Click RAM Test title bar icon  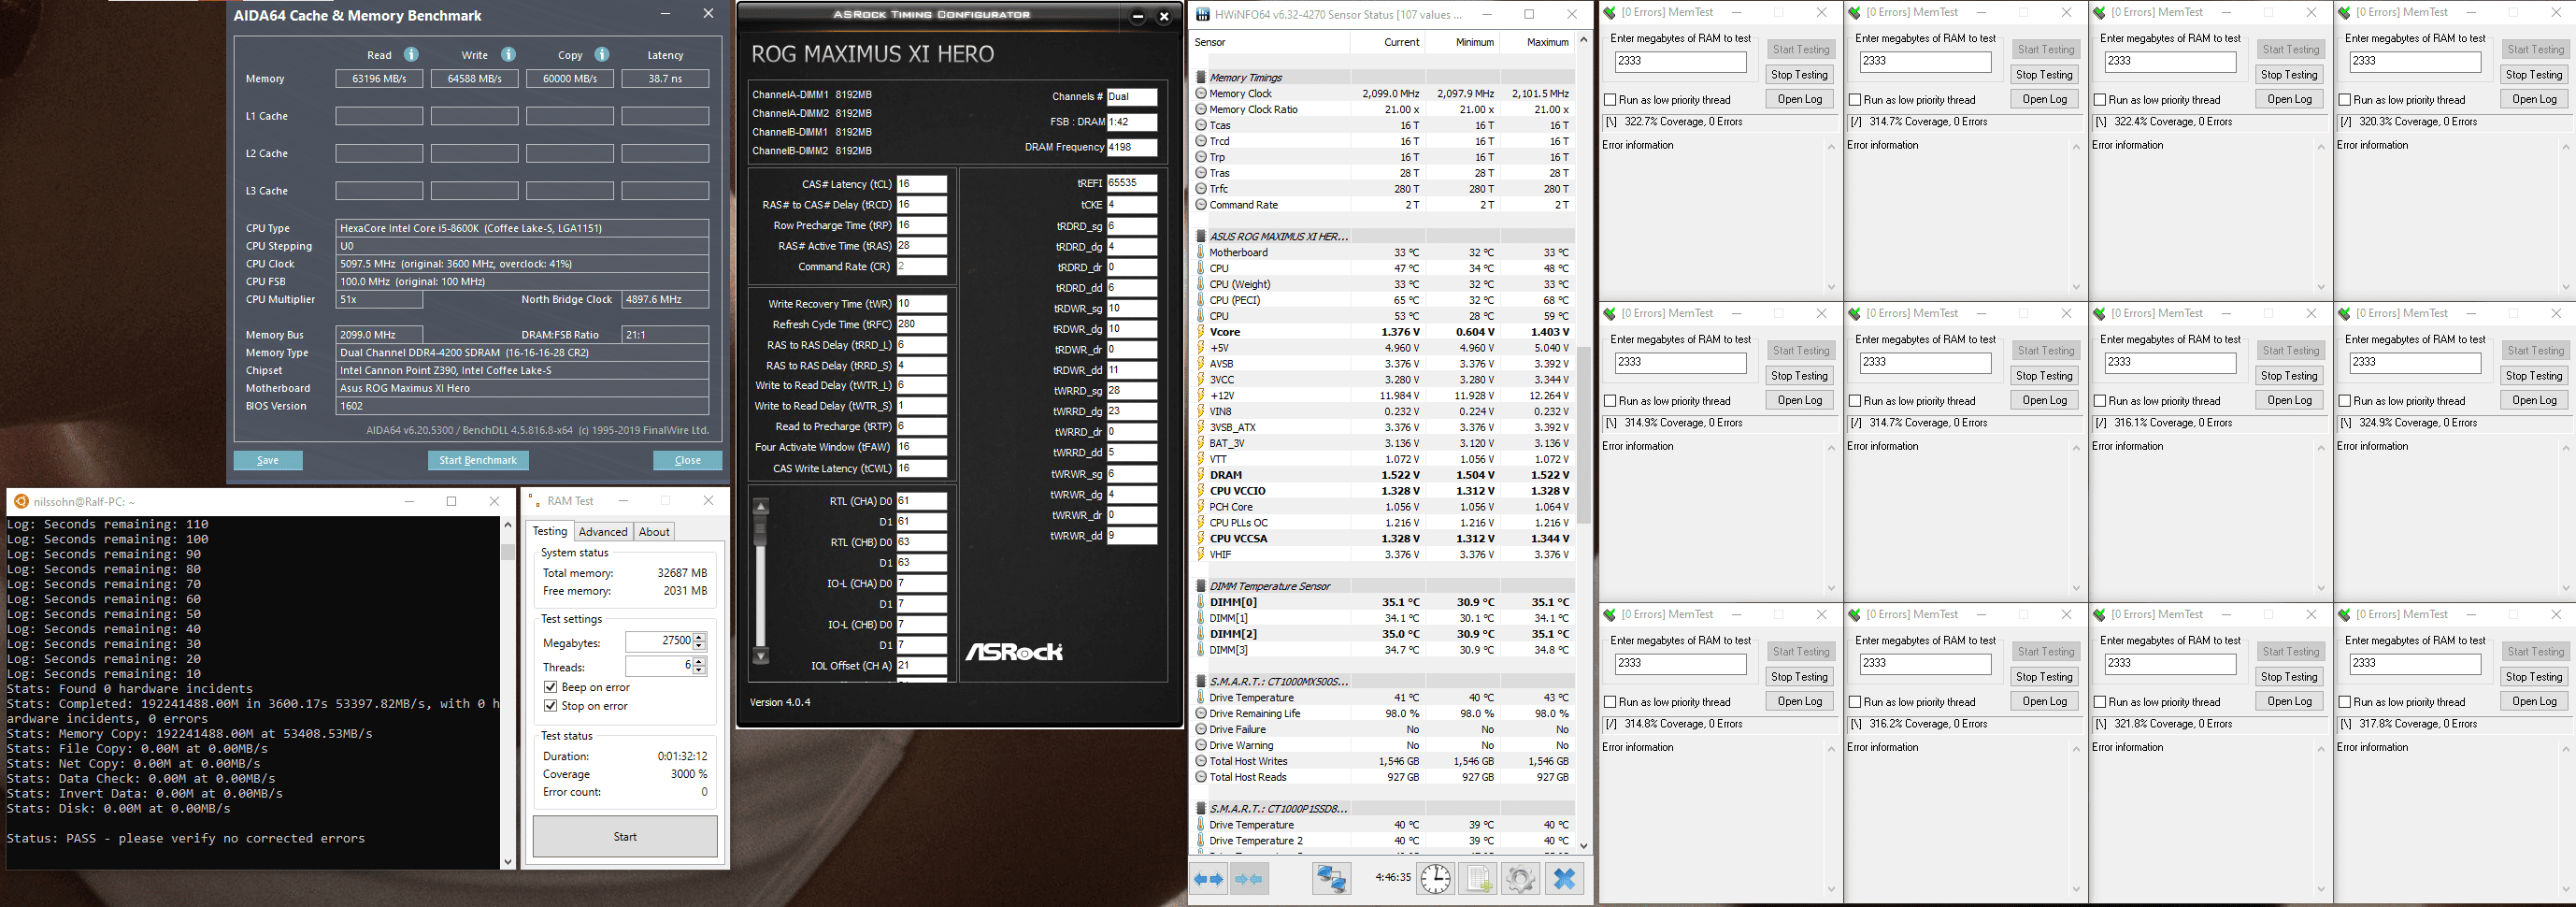click(x=533, y=501)
